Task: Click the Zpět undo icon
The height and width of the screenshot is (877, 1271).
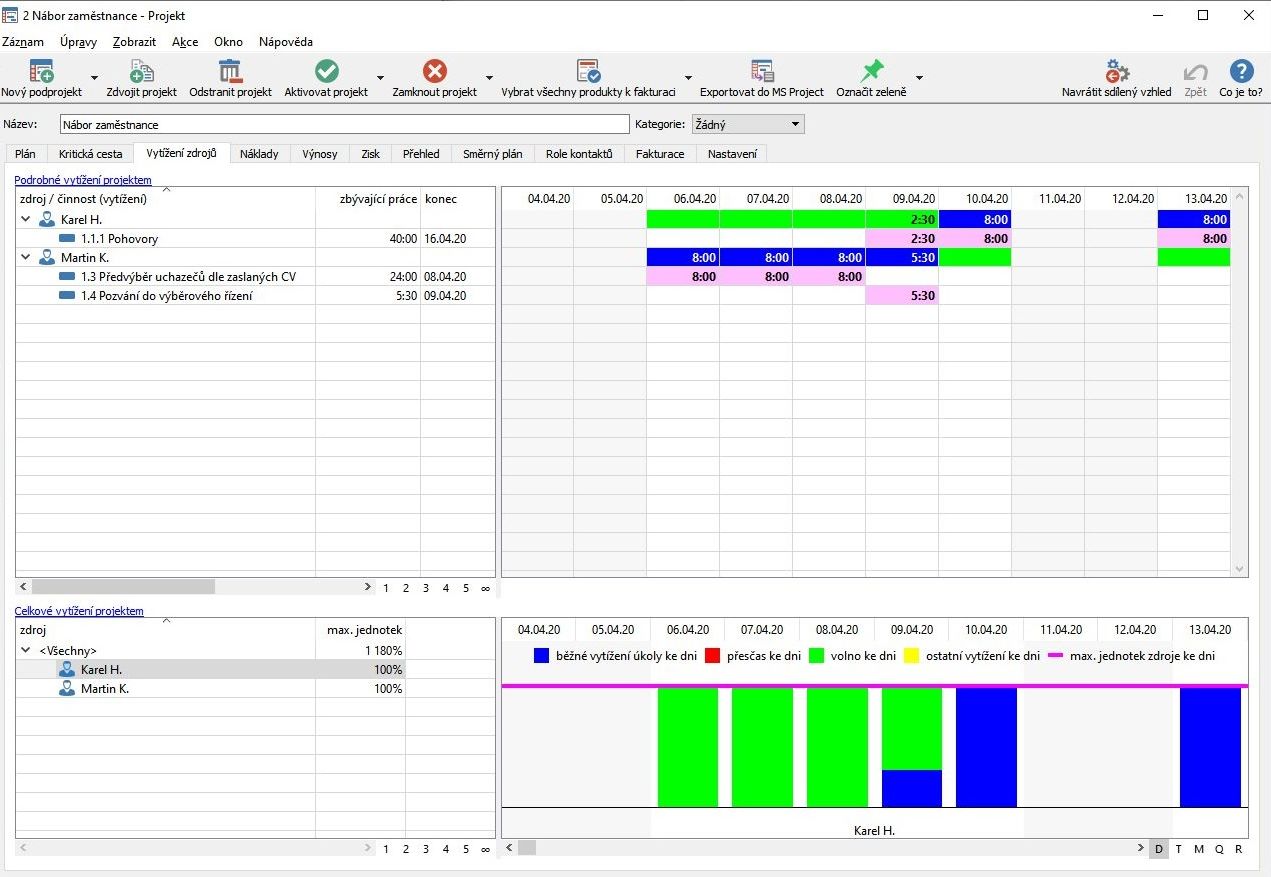Action: point(1195,71)
